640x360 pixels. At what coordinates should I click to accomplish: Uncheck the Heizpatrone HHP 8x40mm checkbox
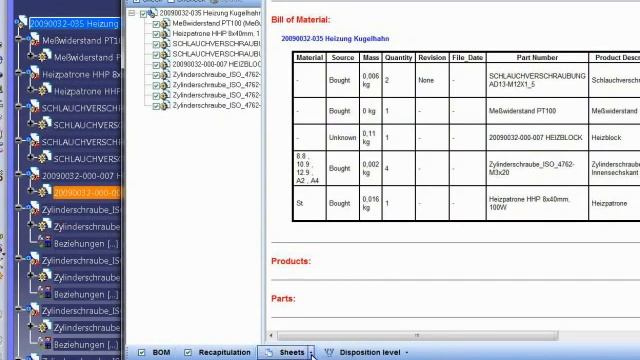point(156,34)
